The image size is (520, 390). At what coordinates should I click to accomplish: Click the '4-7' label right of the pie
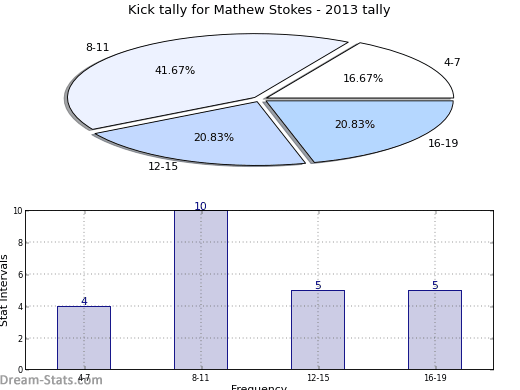point(452,62)
